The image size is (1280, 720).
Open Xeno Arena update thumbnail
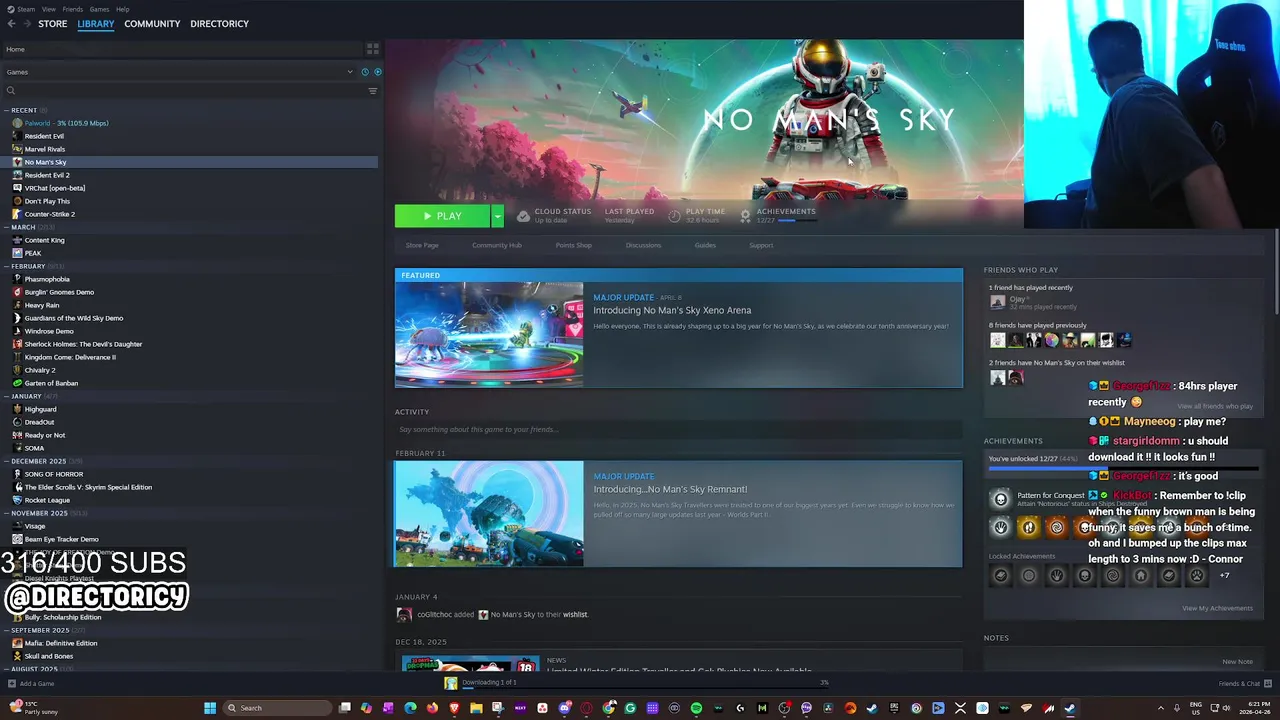[x=489, y=335]
